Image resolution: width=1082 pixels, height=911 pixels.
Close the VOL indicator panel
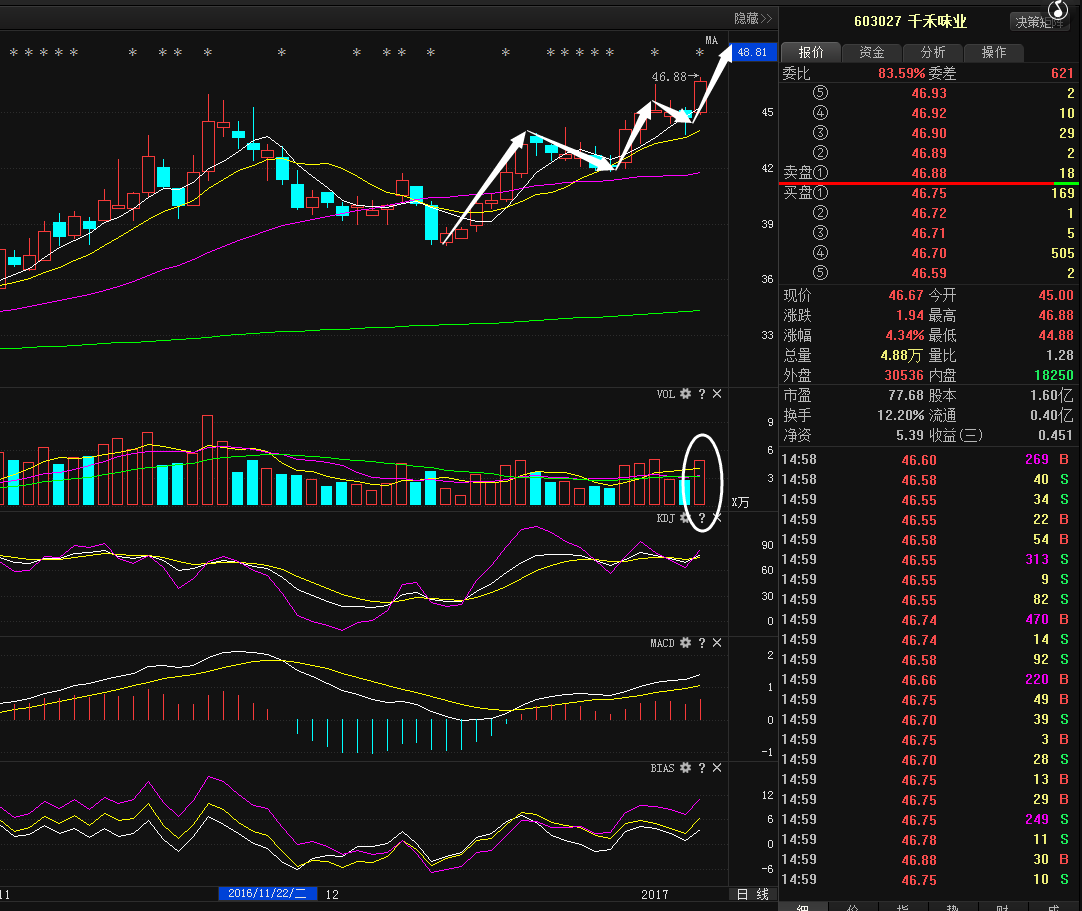(717, 393)
